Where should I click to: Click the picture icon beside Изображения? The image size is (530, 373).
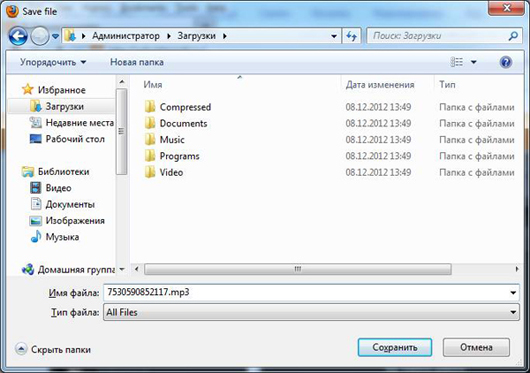[x=35, y=221]
